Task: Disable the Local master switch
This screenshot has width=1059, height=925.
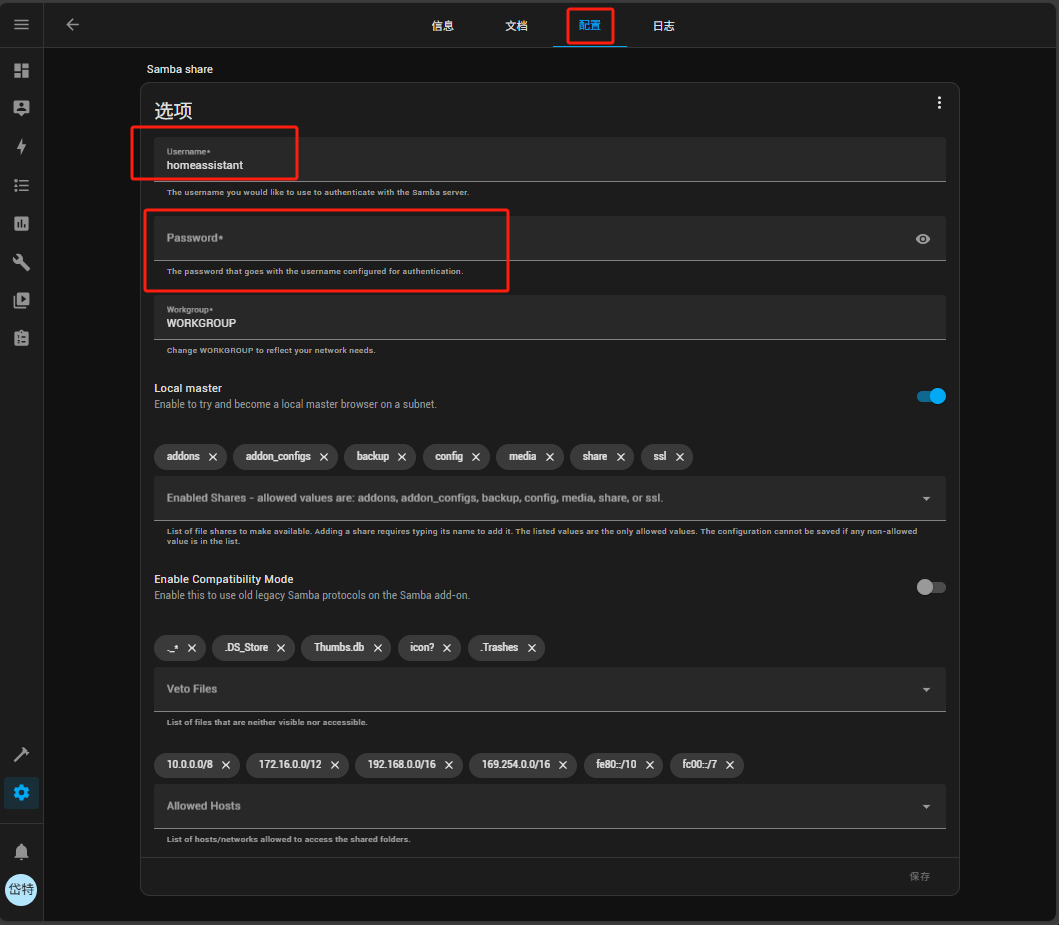Action: pyautogui.click(x=930, y=396)
